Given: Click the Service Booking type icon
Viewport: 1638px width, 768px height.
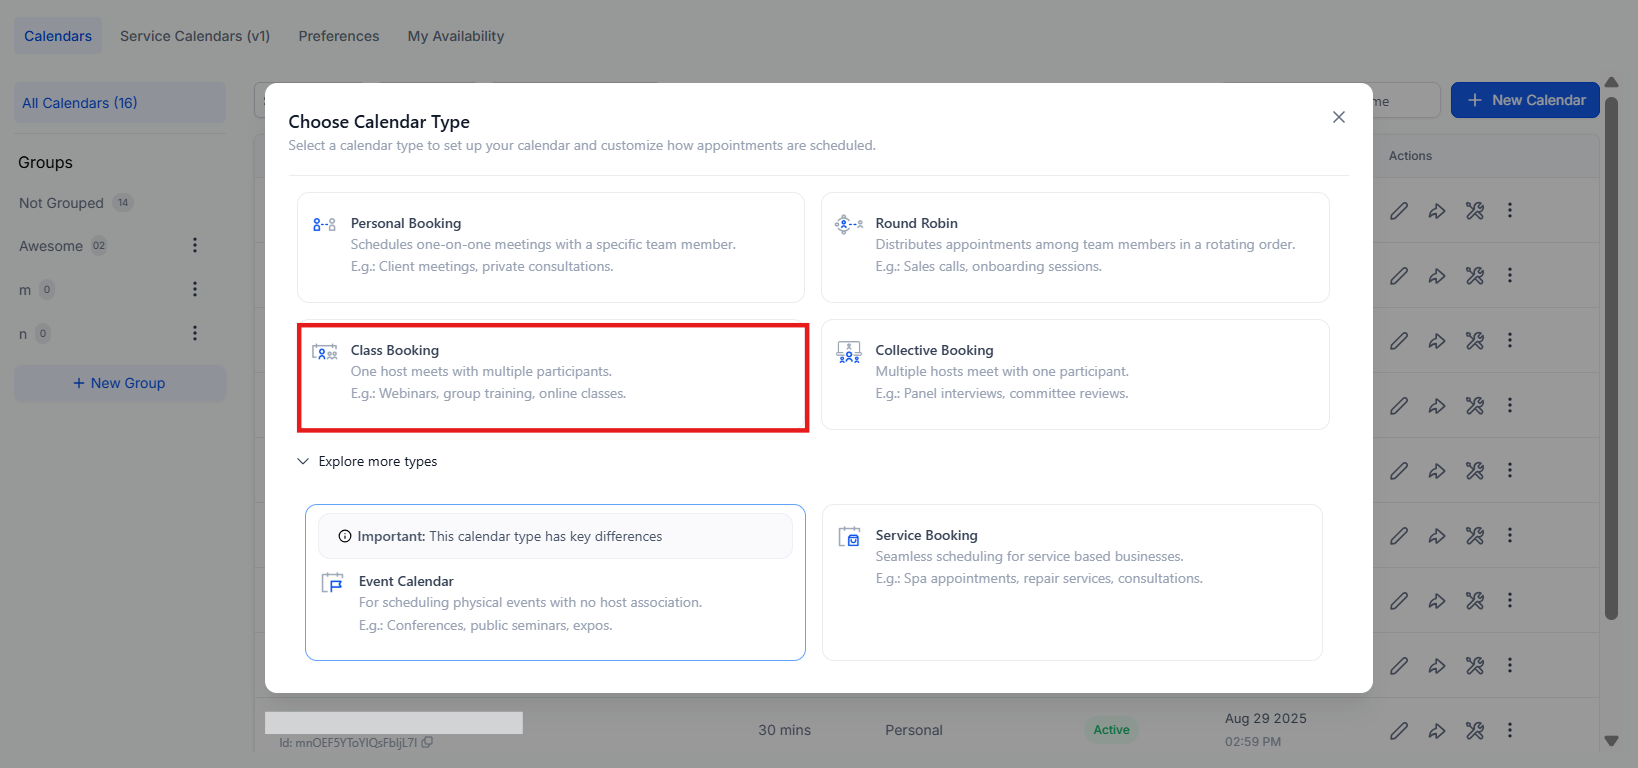Looking at the screenshot, I should (x=849, y=537).
